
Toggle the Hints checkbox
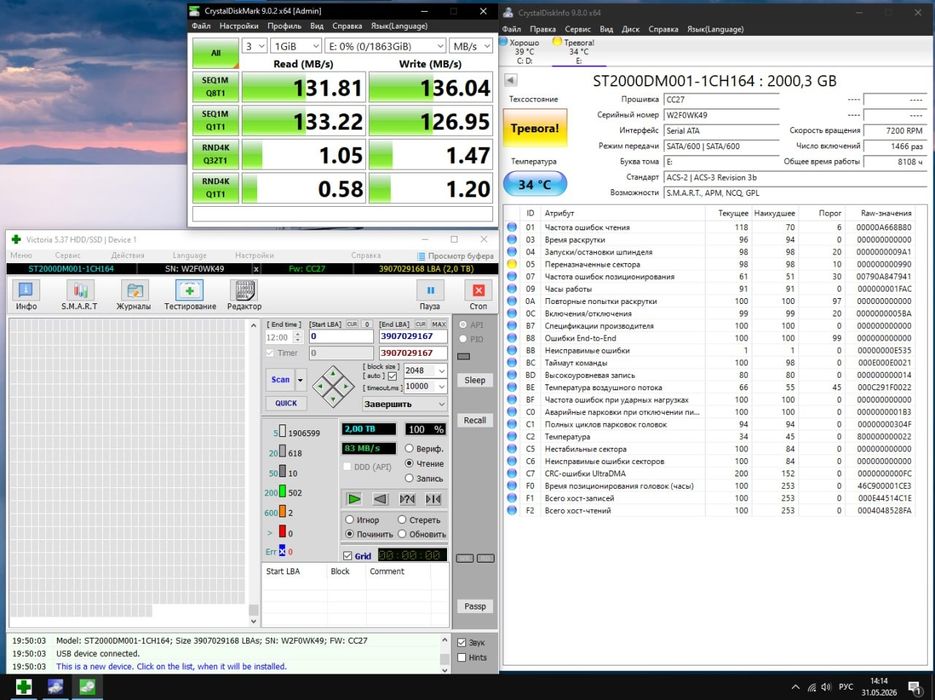[462, 657]
